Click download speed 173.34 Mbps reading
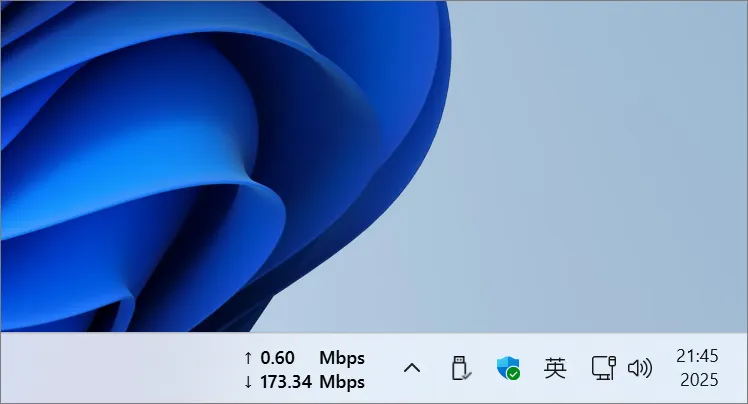This screenshot has height=404, width=748. 304,382
